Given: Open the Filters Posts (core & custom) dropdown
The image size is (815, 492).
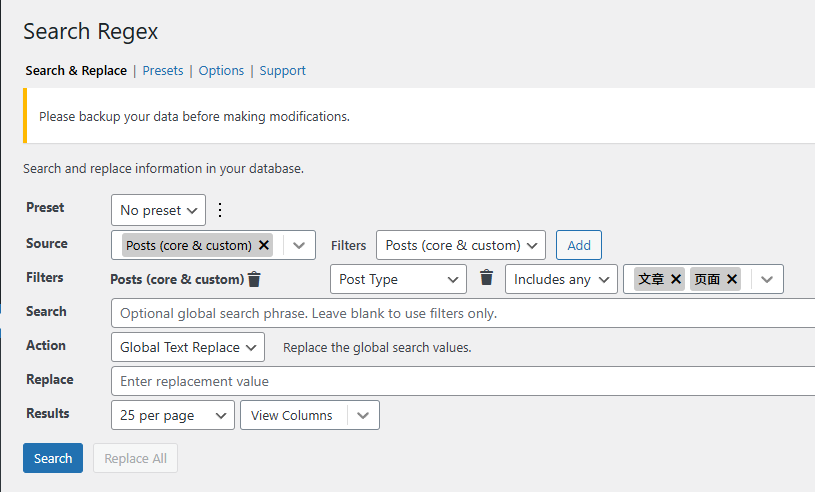Looking at the screenshot, I should click(x=460, y=245).
